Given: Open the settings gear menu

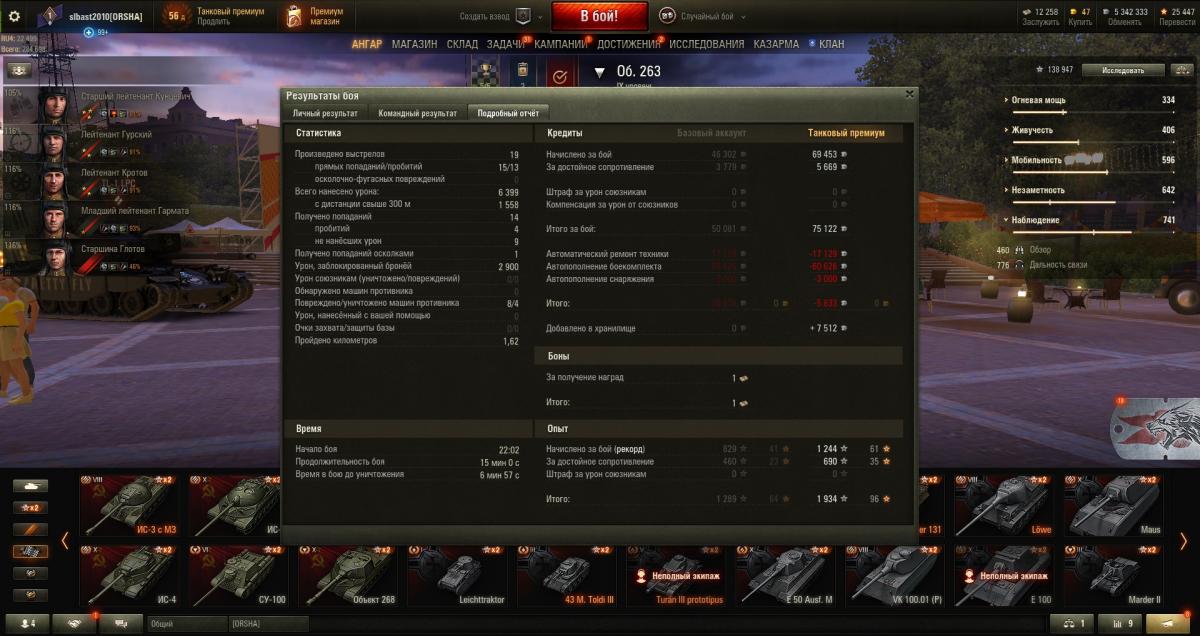Looking at the screenshot, I should click(14, 16).
